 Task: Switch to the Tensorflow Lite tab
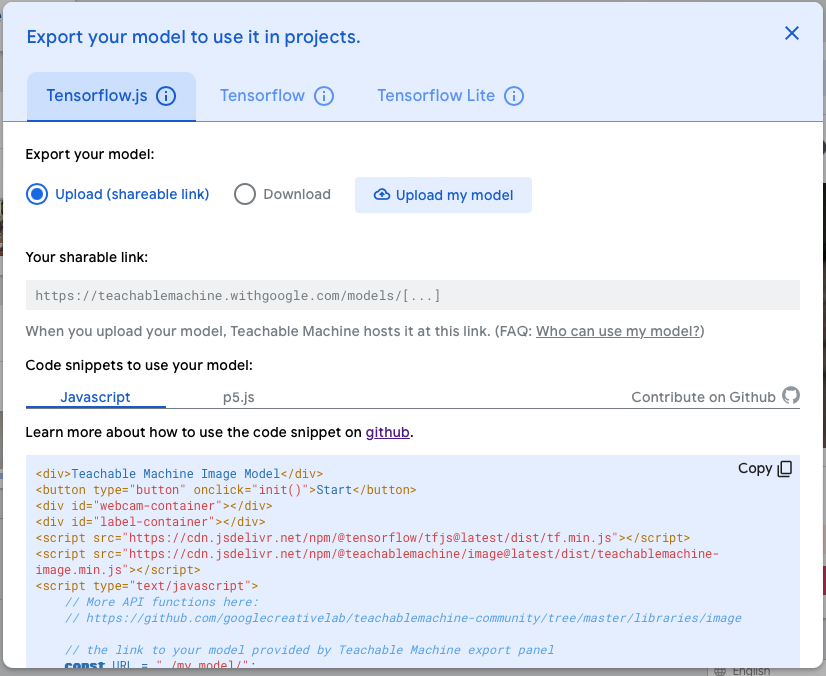coord(436,96)
